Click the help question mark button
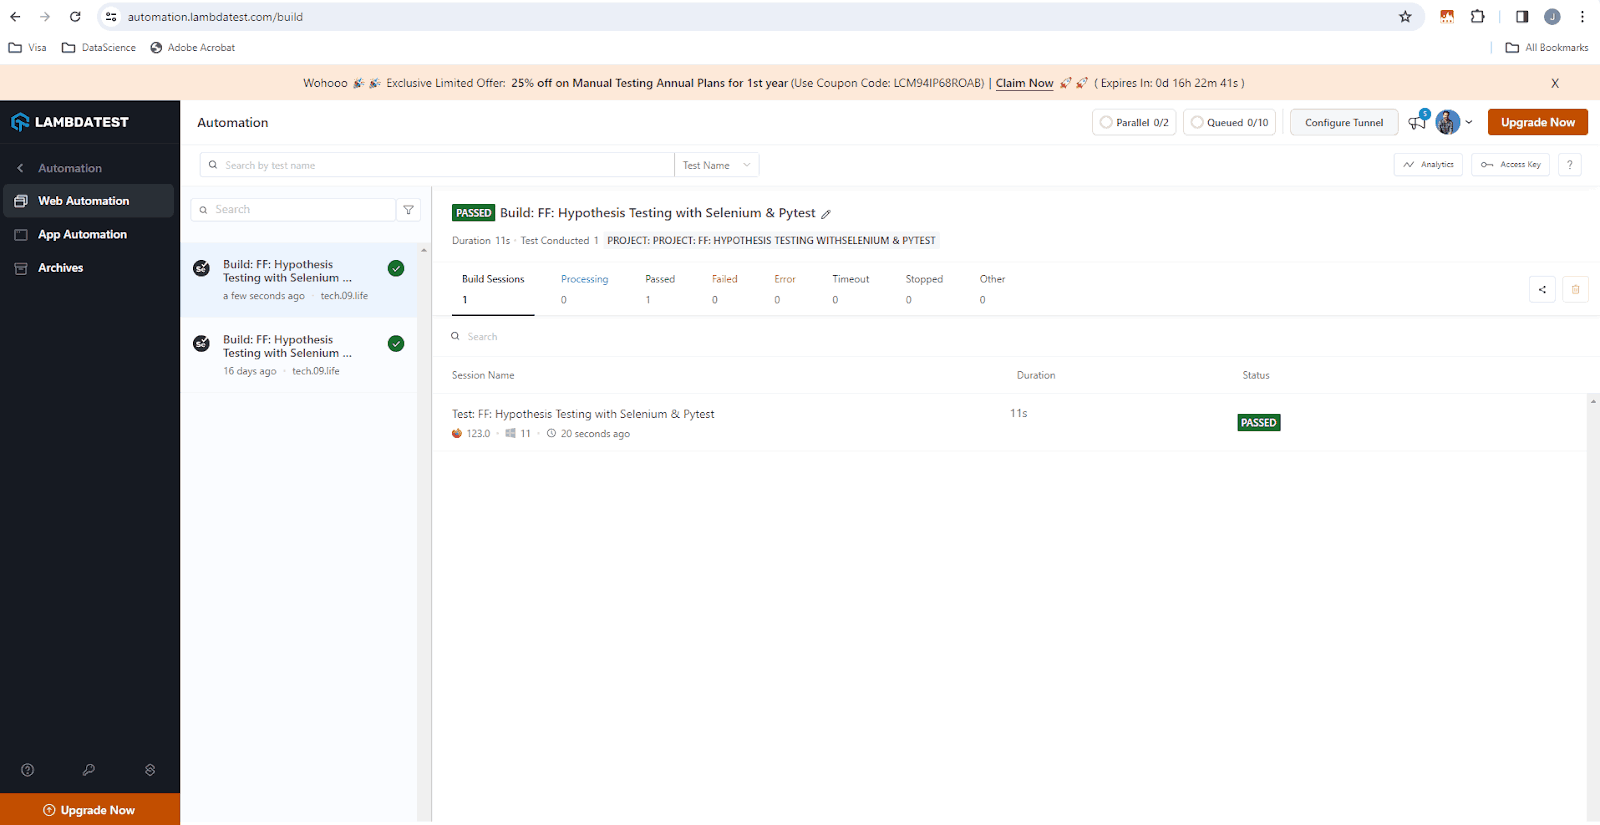The height and width of the screenshot is (825, 1600). [1569, 165]
